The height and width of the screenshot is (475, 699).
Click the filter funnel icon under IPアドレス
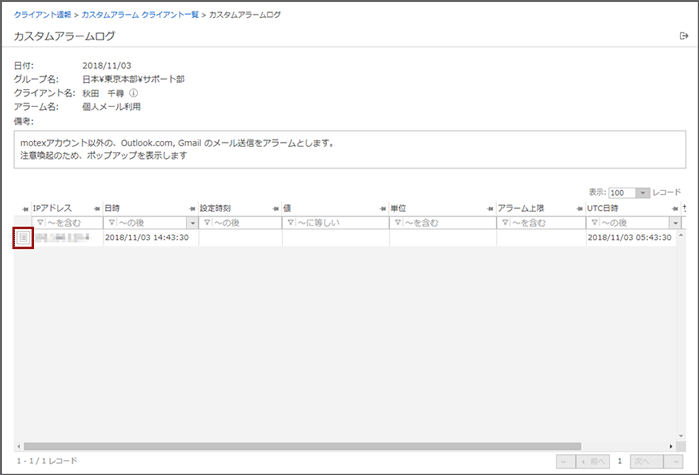click(40, 222)
